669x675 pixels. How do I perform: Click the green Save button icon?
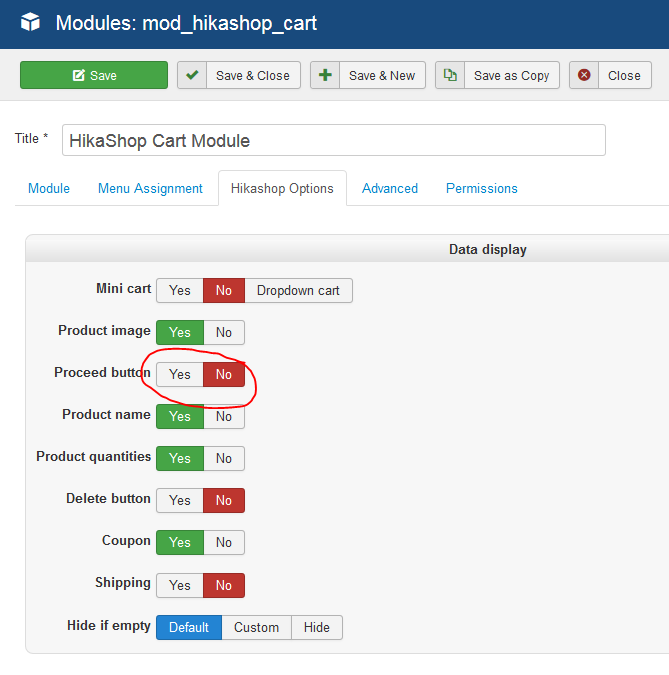pos(79,75)
